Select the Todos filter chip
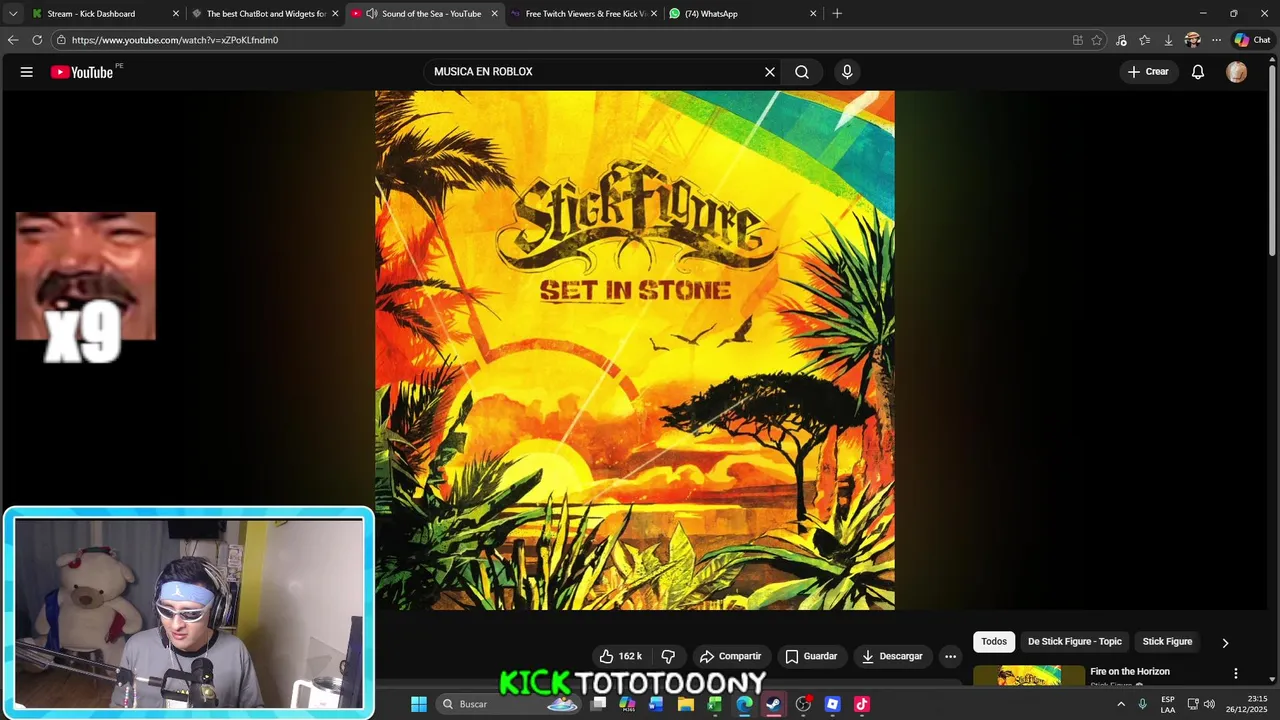1280x720 pixels. [994, 642]
